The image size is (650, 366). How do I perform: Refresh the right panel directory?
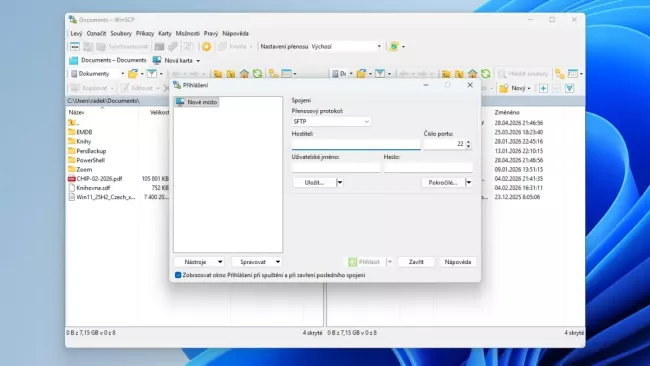point(486,74)
